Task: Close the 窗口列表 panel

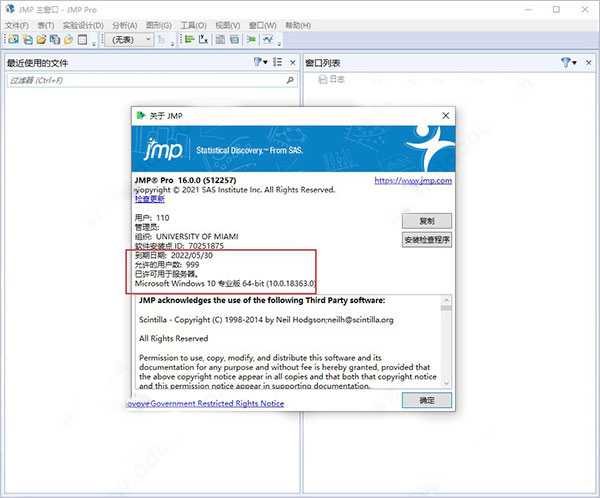Action: pyautogui.click(x=589, y=62)
